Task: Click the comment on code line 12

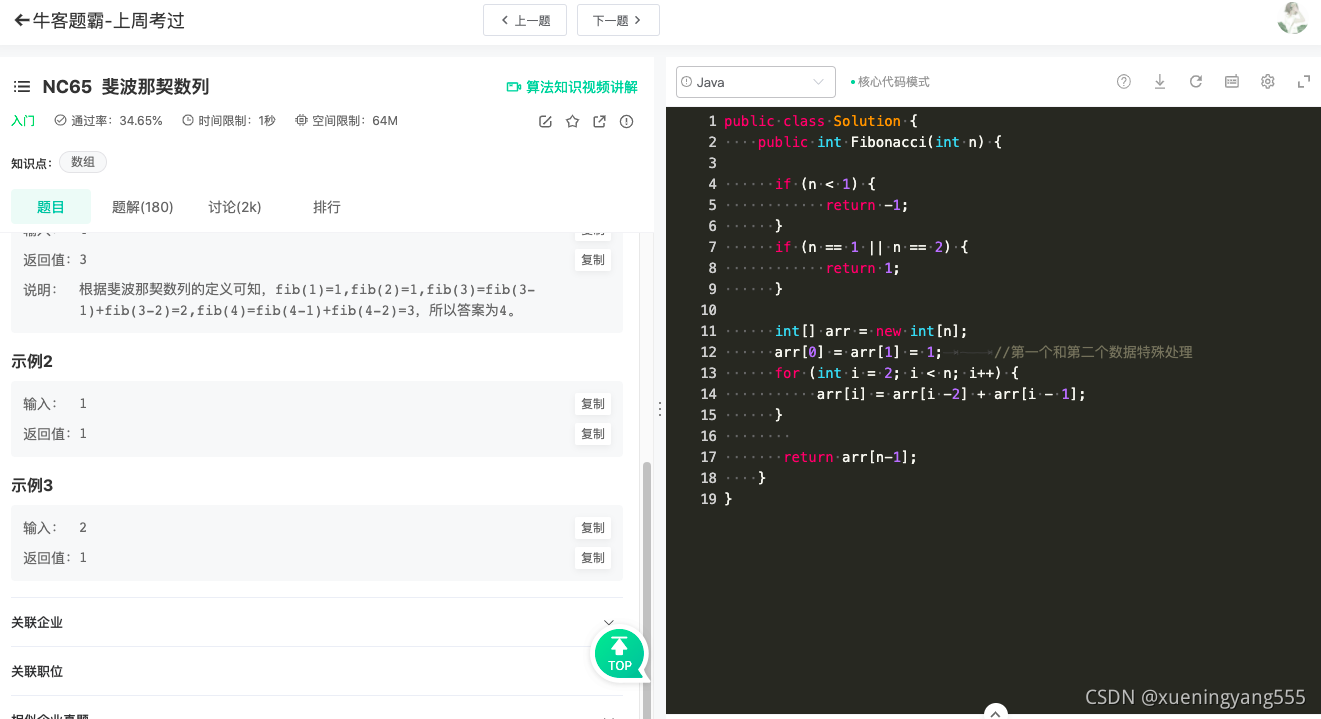Action: [1094, 352]
